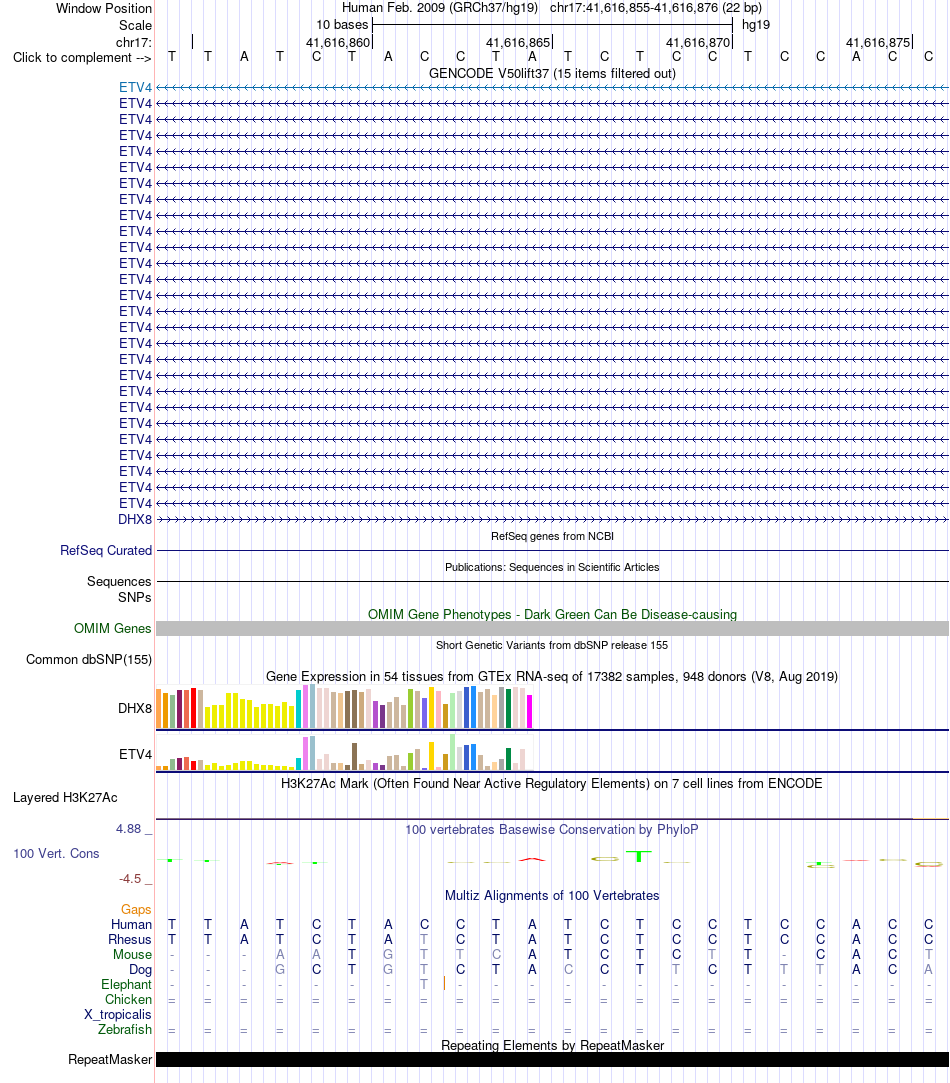This screenshot has width=950, height=1083.
Task: Click the 'chr17:' ruler label
Action: pos(134,42)
